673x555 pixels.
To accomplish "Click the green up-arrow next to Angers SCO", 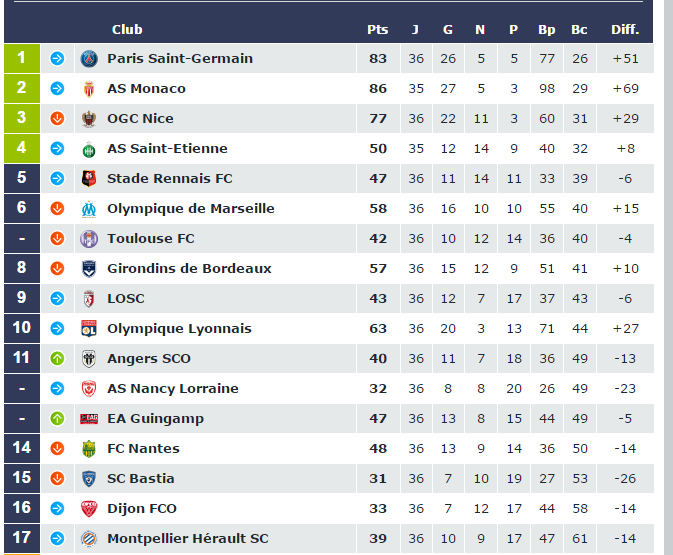I will (57, 359).
